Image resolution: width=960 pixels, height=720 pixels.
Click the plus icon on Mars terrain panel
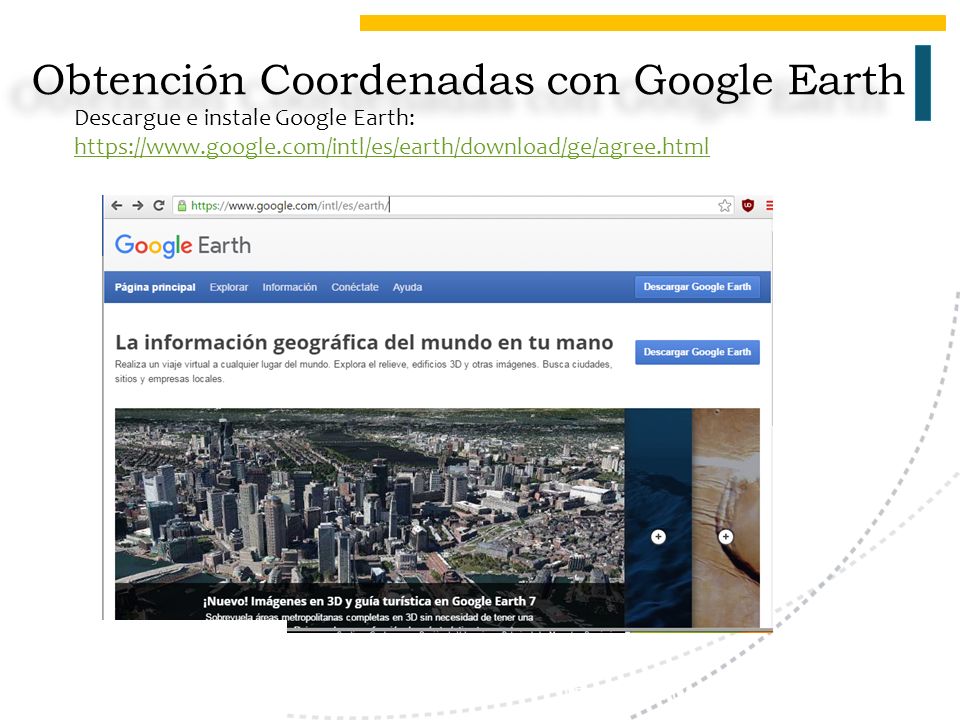tap(726, 537)
